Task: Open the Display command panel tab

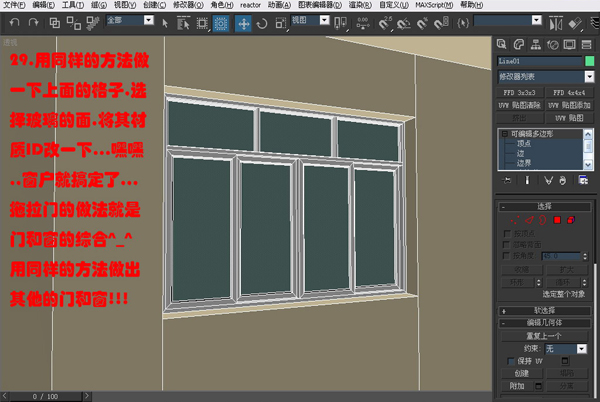Action: pyautogui.click(x=569, y=44)
